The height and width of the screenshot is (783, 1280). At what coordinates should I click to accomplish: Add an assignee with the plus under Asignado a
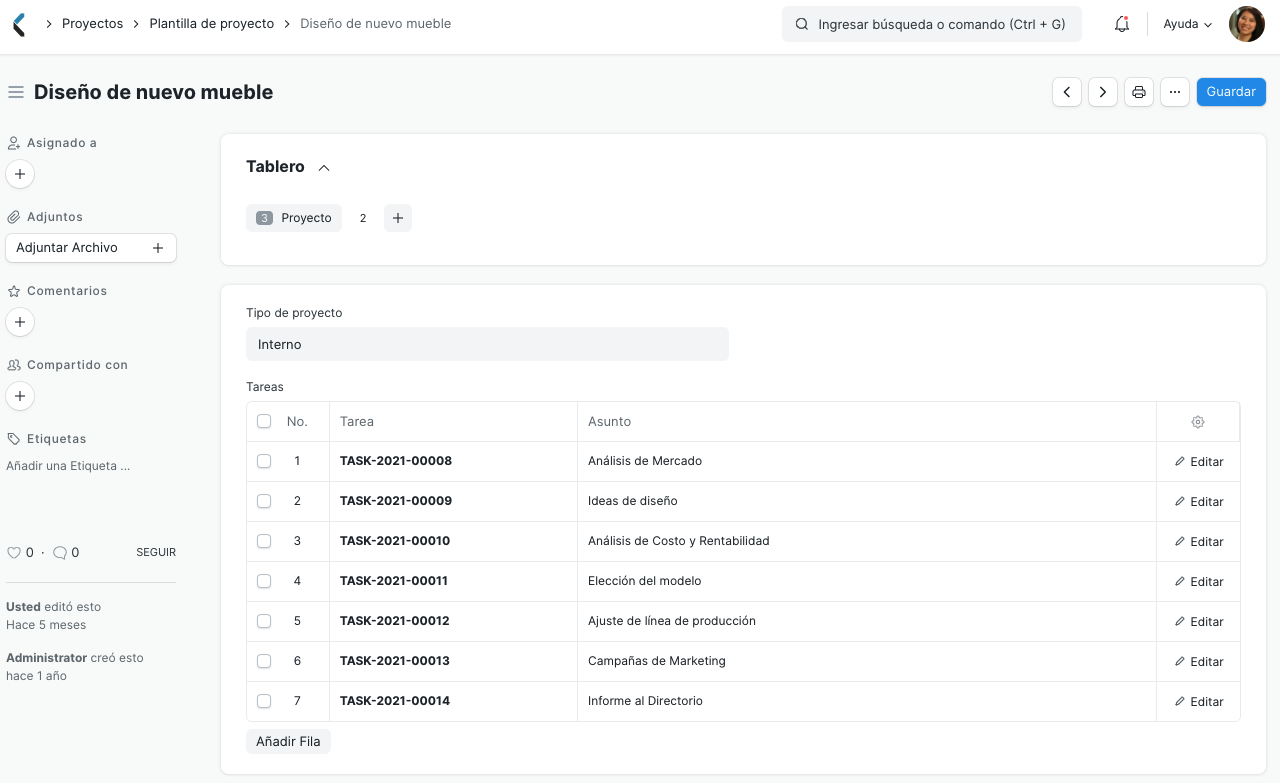[x=19, y=173]
